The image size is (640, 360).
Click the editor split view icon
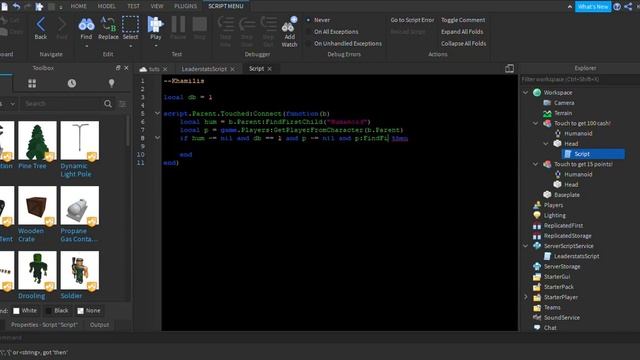tap(509, 69)
